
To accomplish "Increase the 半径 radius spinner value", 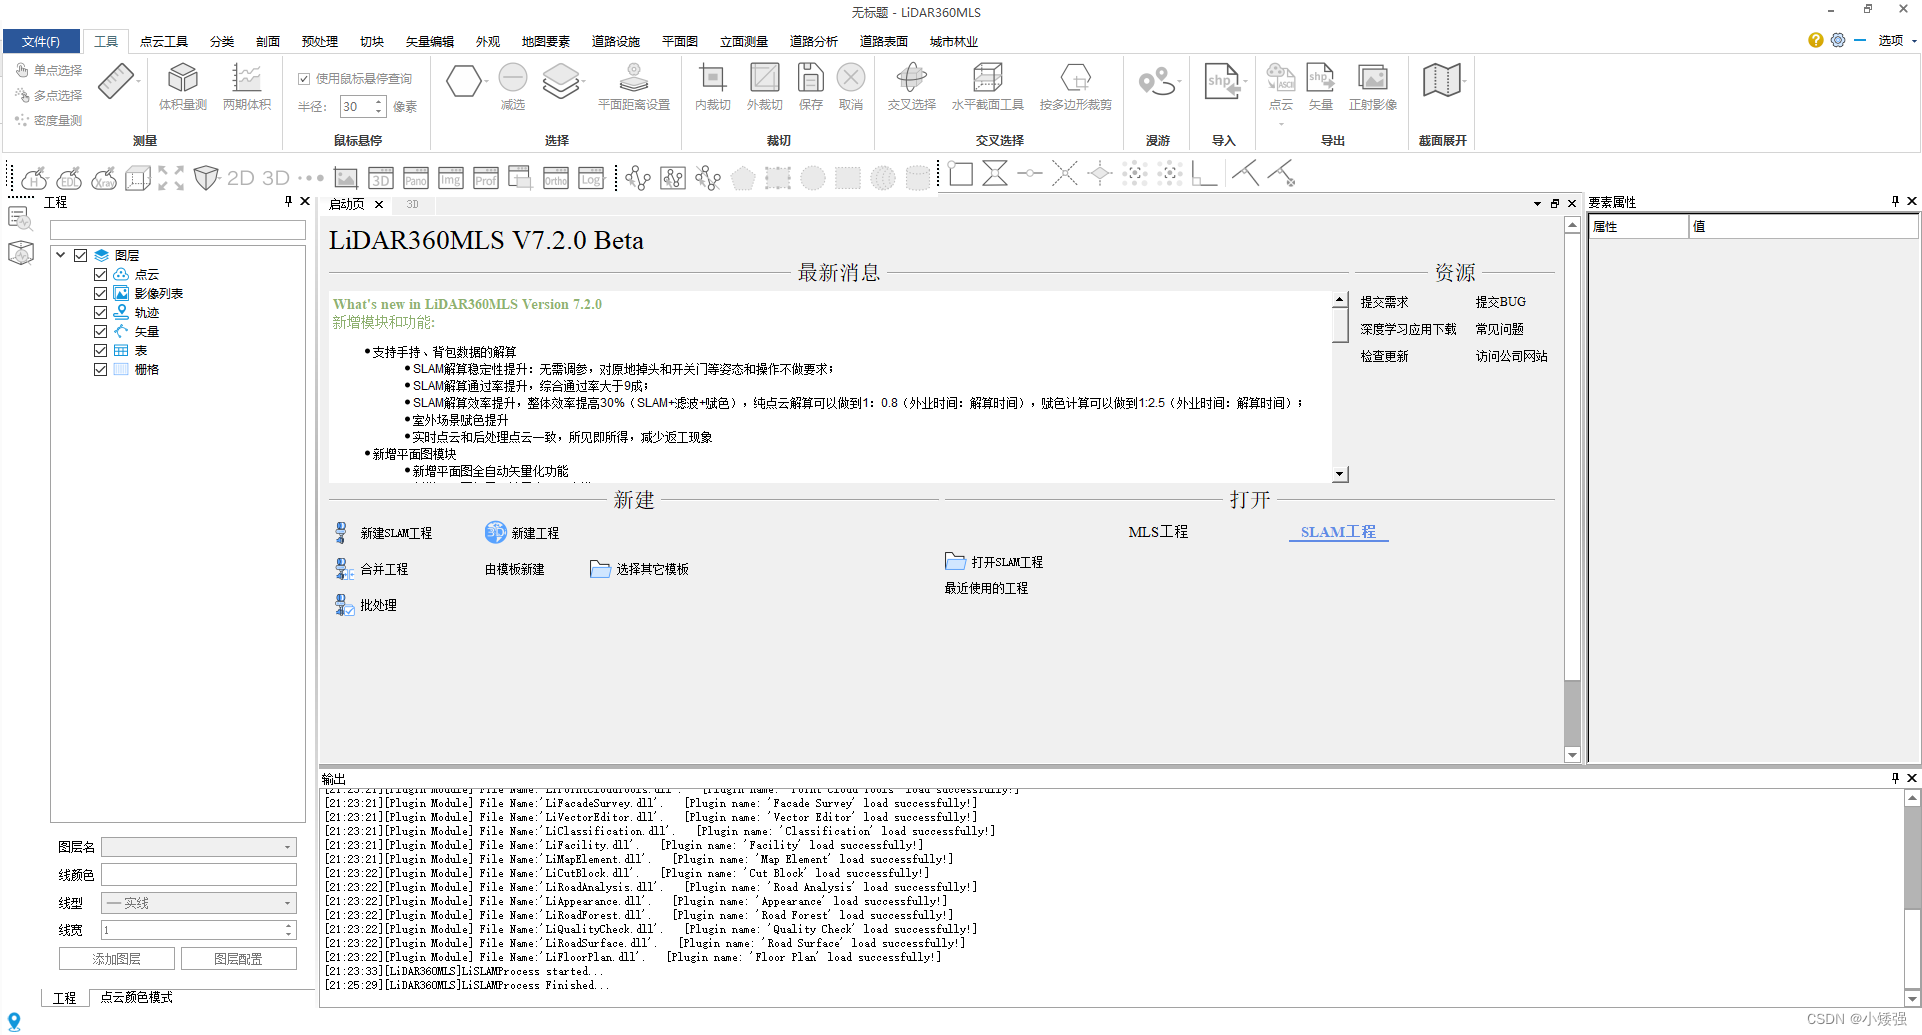I will [x=379, y=101].
